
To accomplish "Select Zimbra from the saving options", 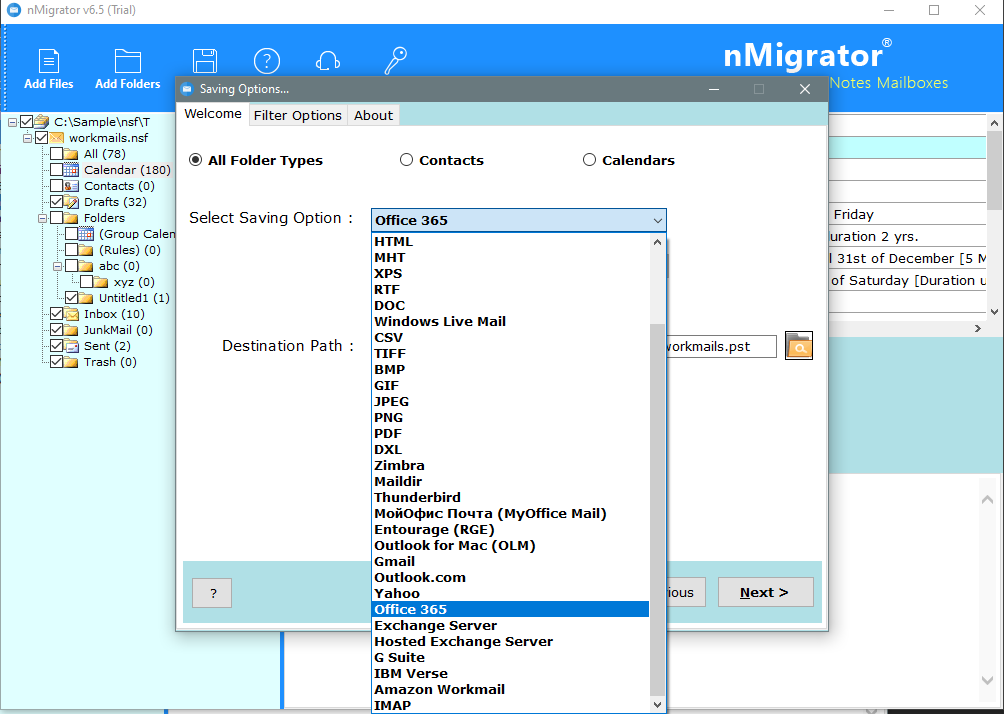I will click(x=510, y=466).
